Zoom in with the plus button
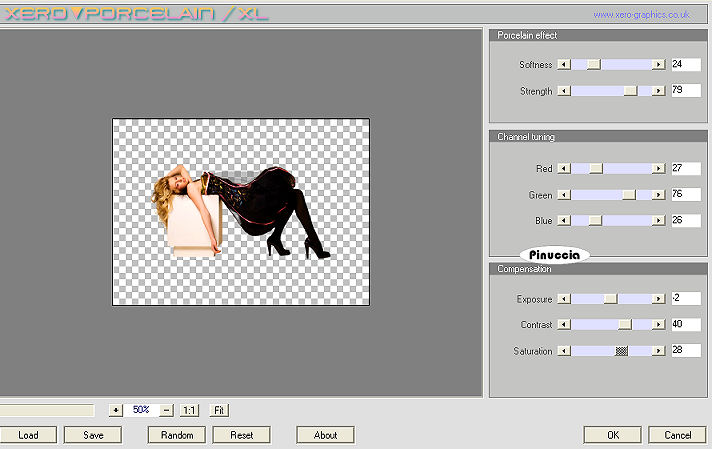The height and width of the screenshot is (449, 712). click(x=116, y=410)
